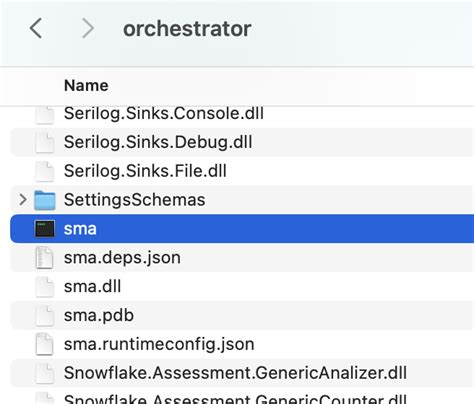Screen dimensions: 474x404
Task: Select the SettingsSchemas folder icon
Action: pos(45,200)
